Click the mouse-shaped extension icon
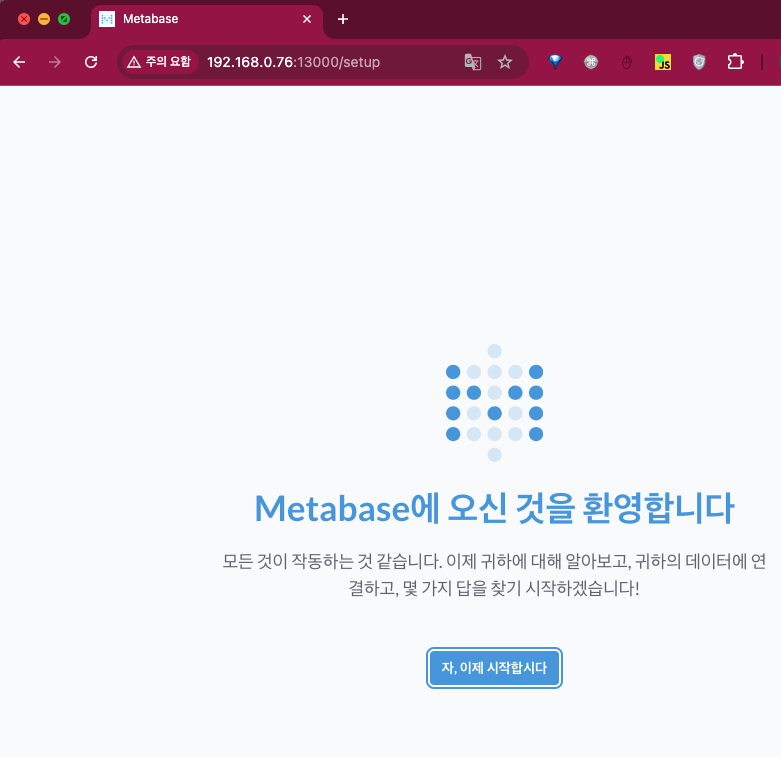 [627, 62]
